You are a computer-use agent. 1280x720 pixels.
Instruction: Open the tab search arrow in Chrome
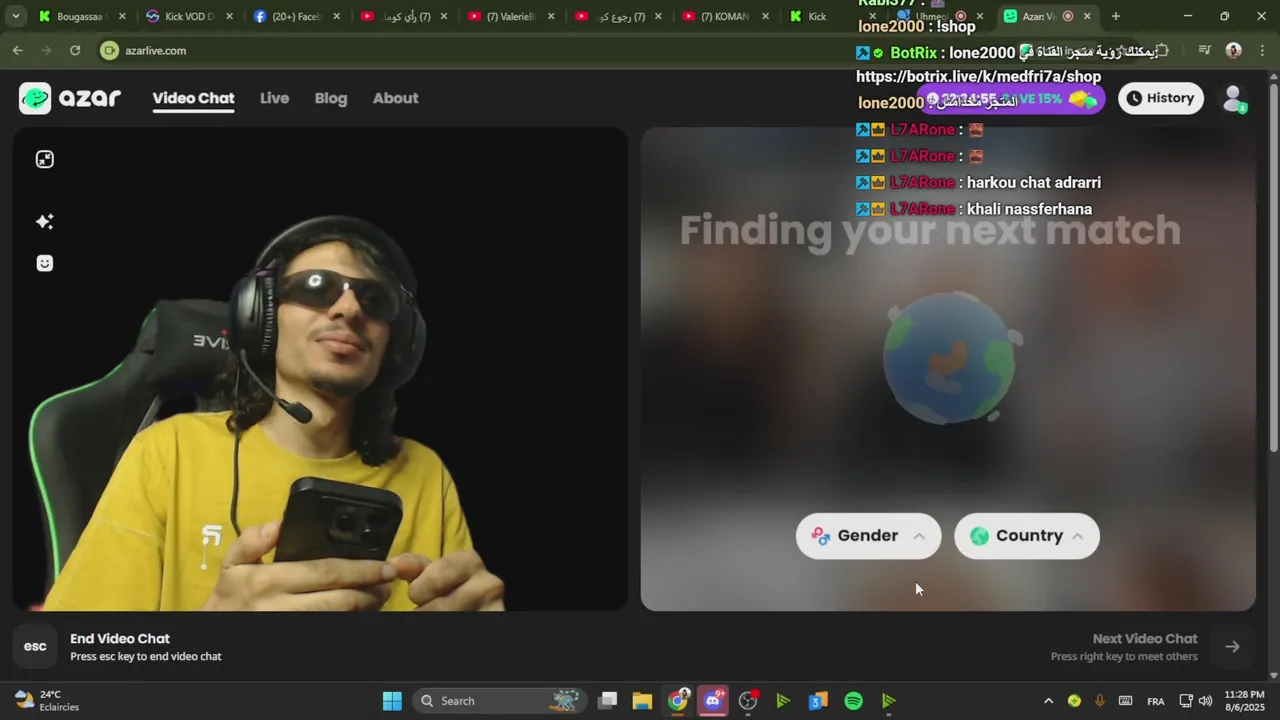(x=15, y=16)
